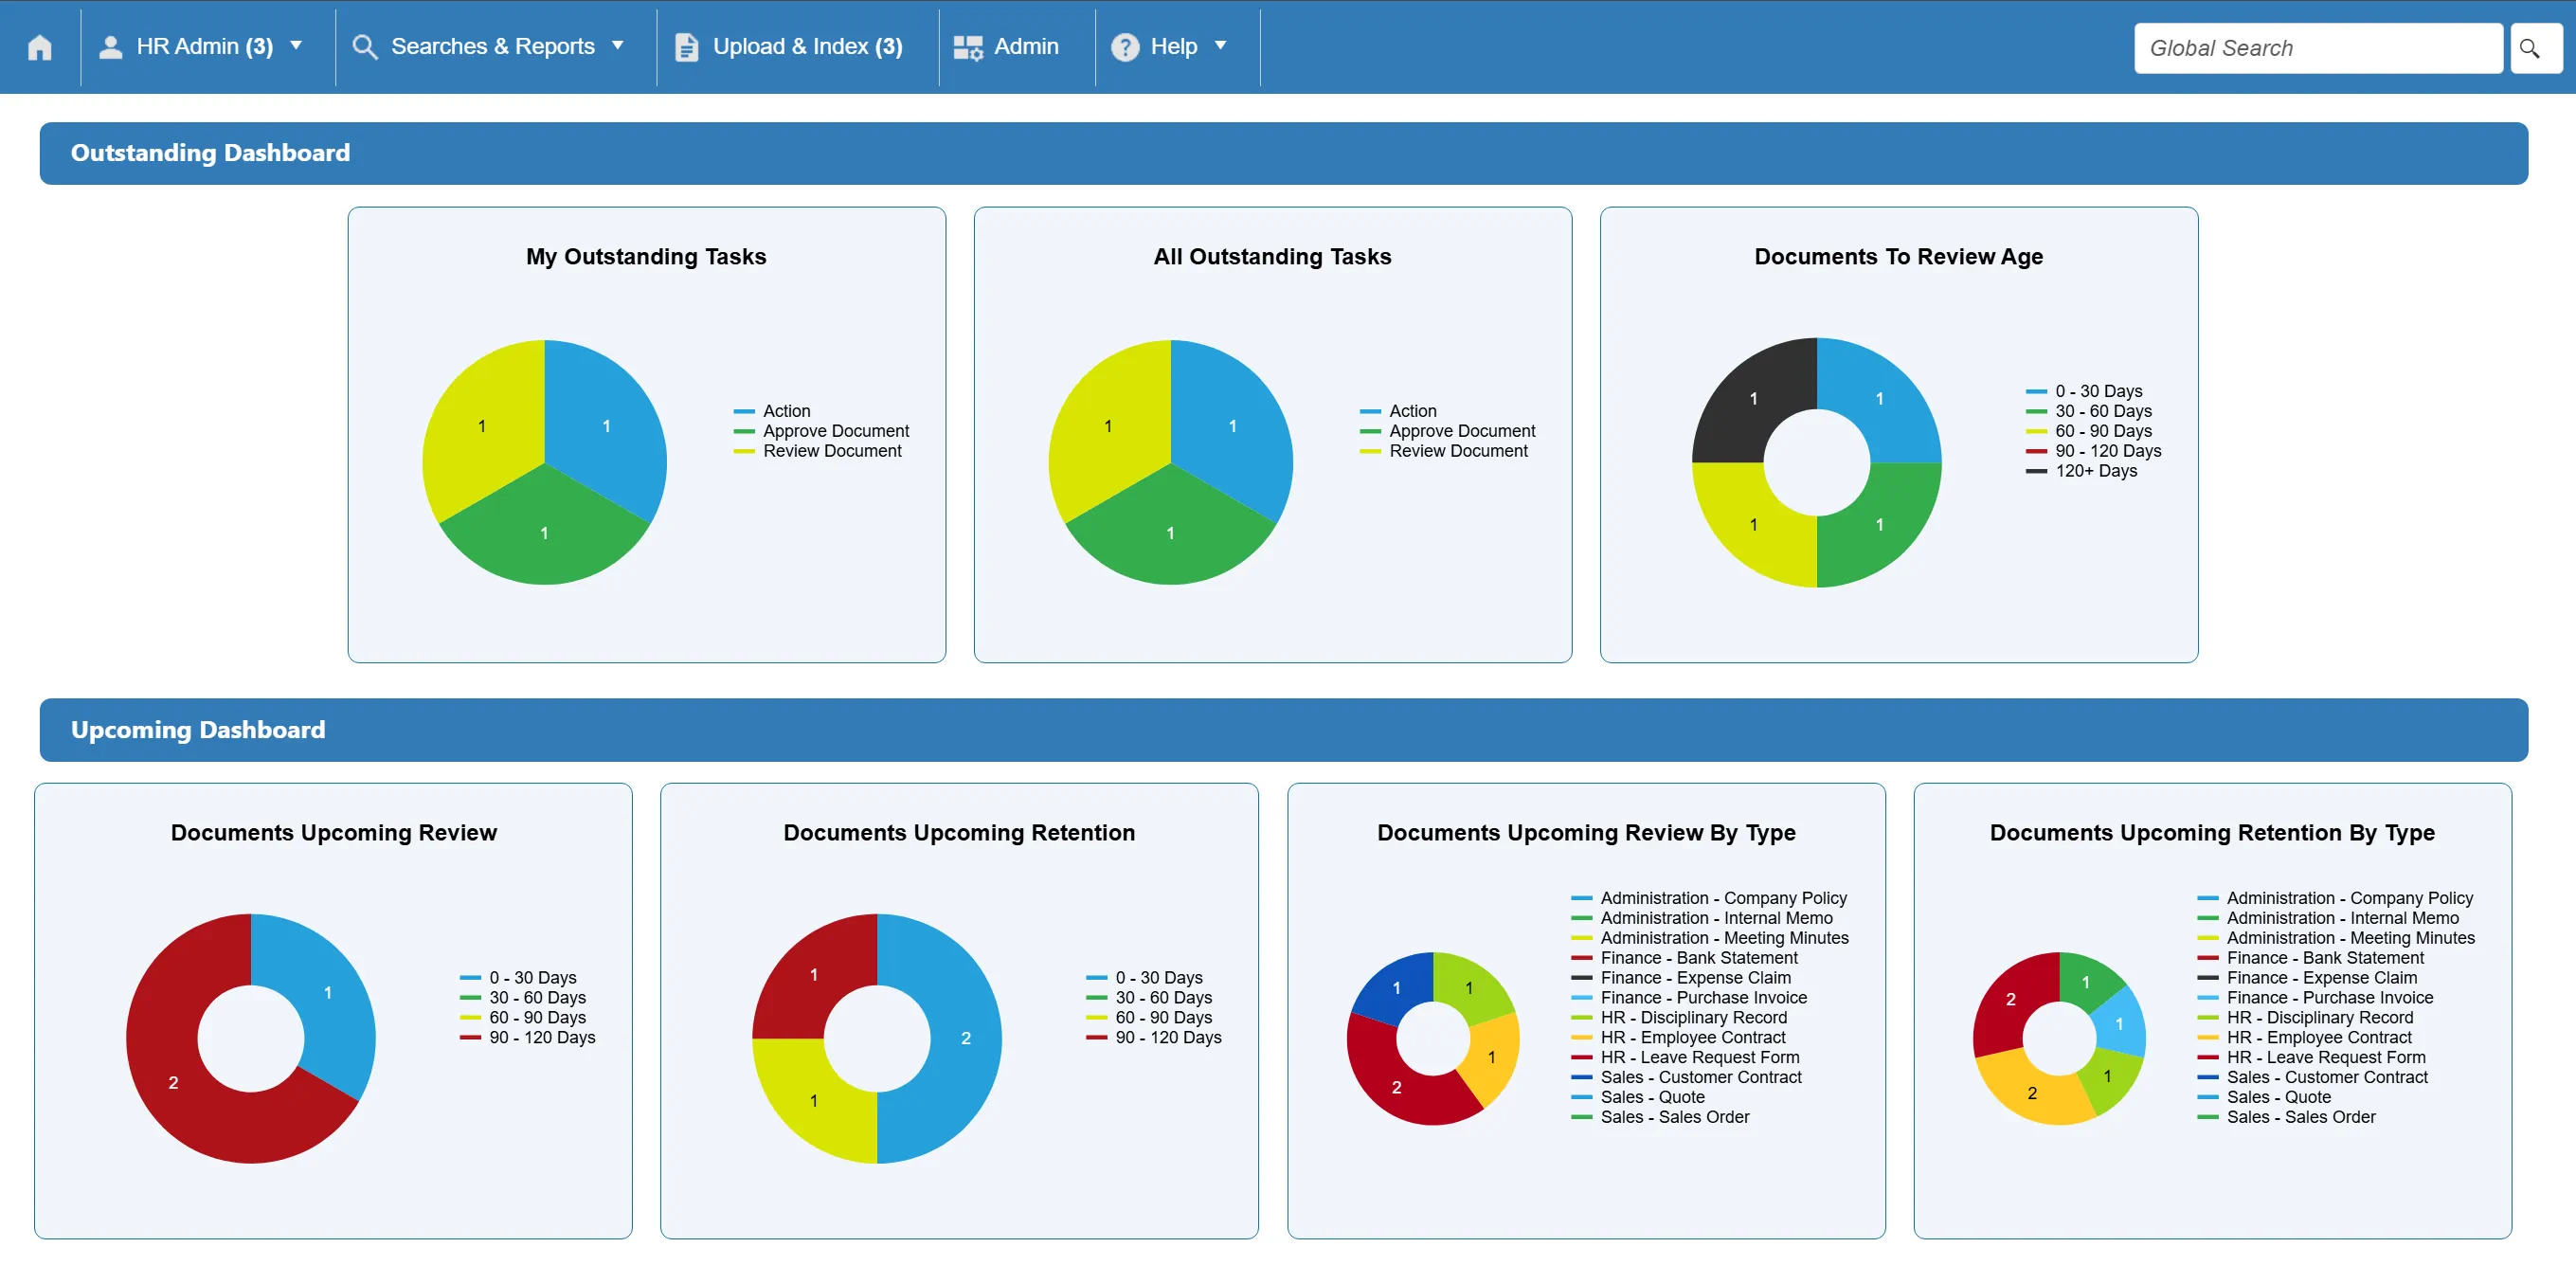The image size is (2576, 1283).
Task: Toggle Administration - Internal Memo in Retention By Type
Action: (x=2327, y=919)
